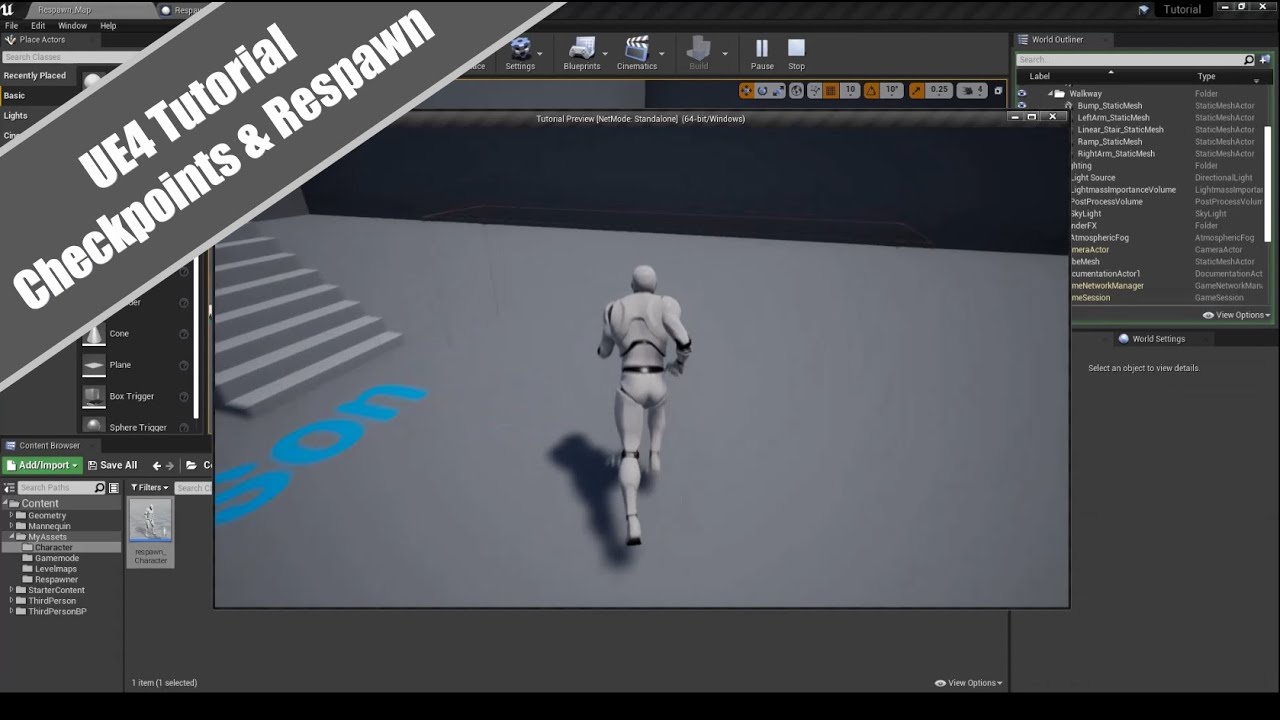Select the Levelmaps folder
The width and height of the screenshot is (1280, 720).
click(49, 569)
